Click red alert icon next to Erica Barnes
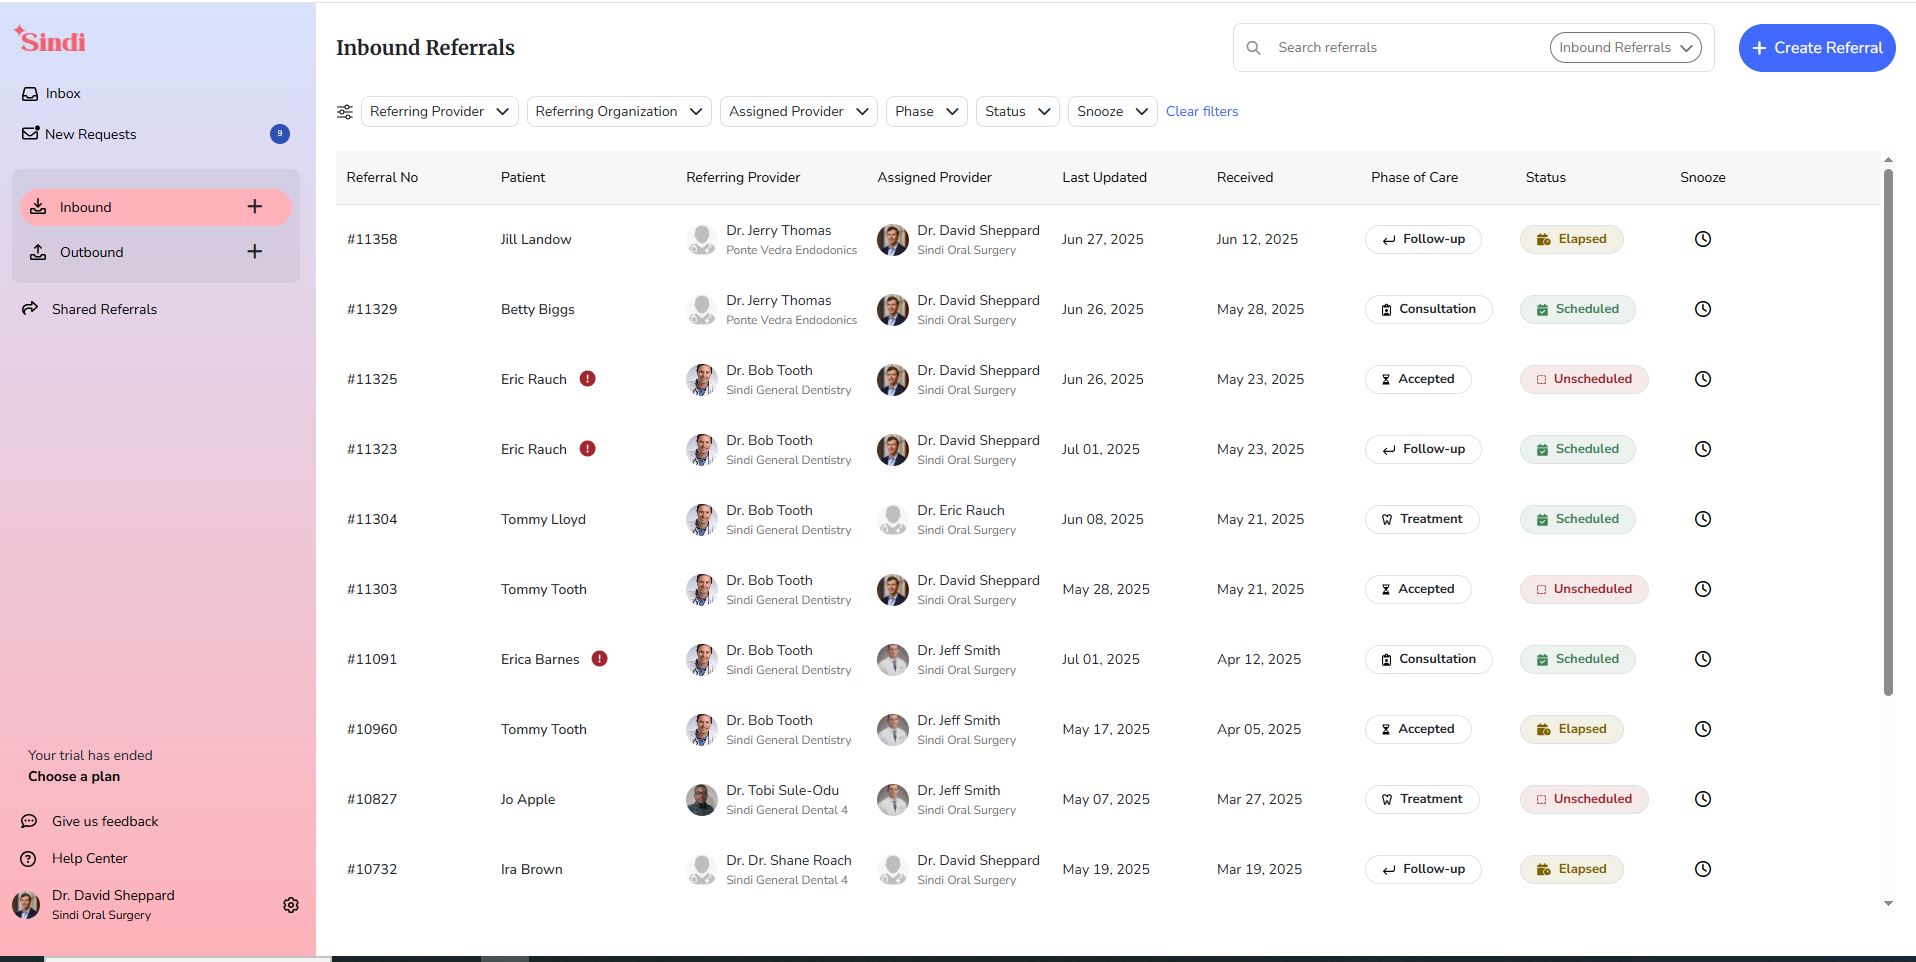 point(599,659)
